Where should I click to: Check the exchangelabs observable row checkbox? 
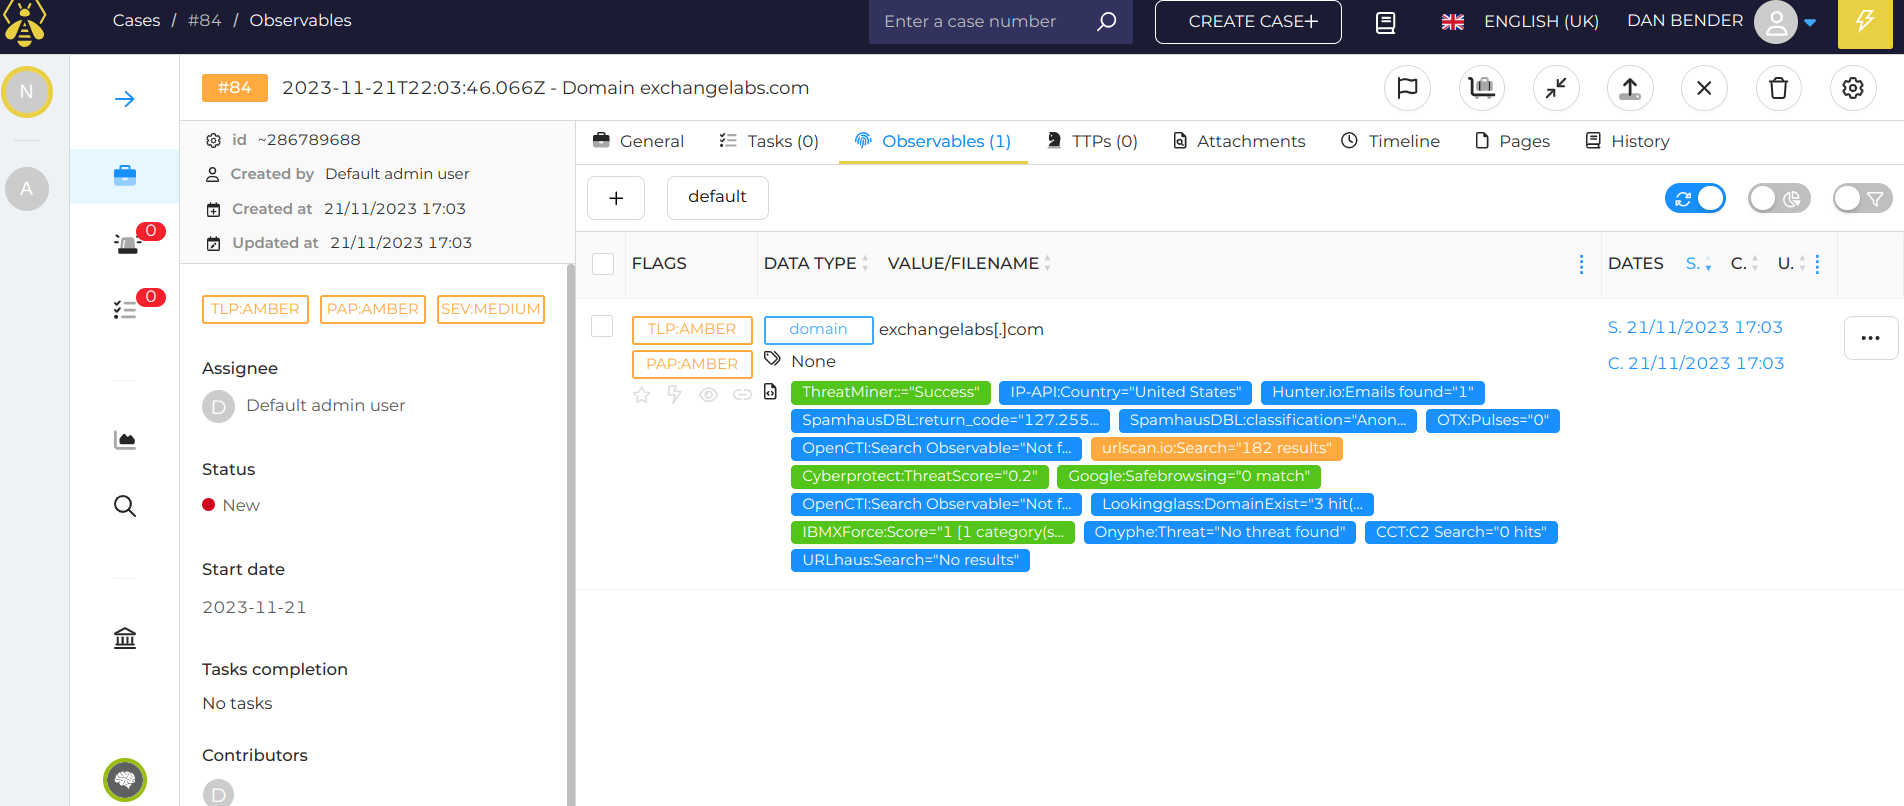(602, 327)
